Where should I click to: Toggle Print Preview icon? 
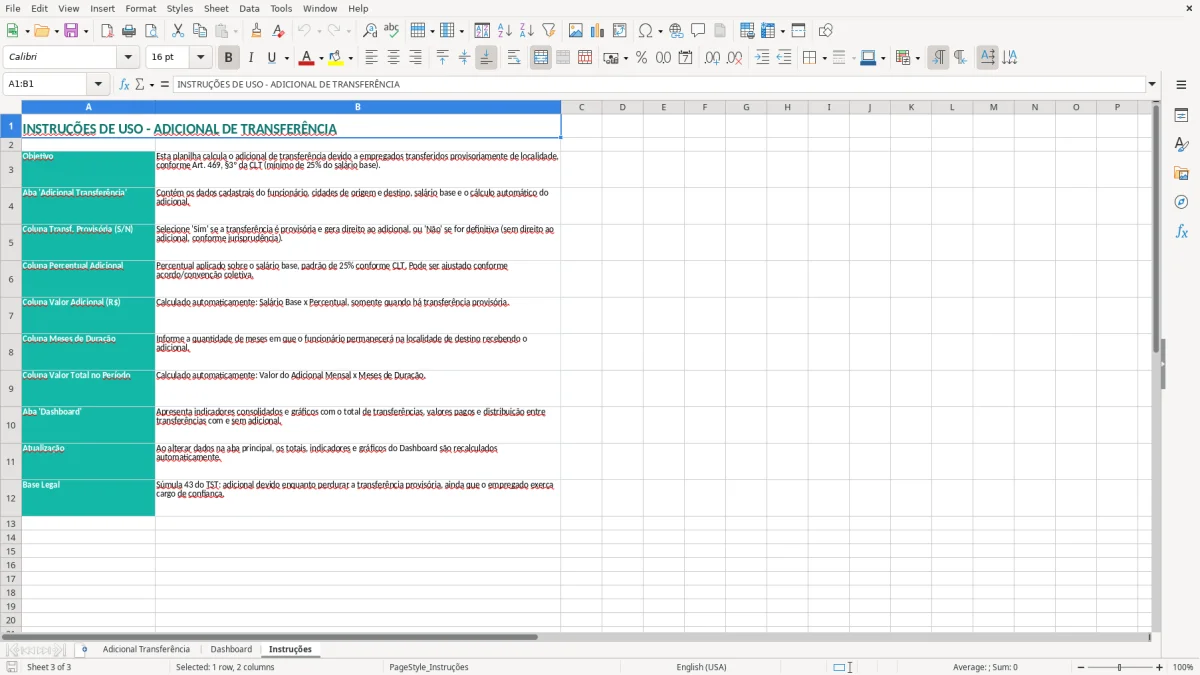click(150, 31)
